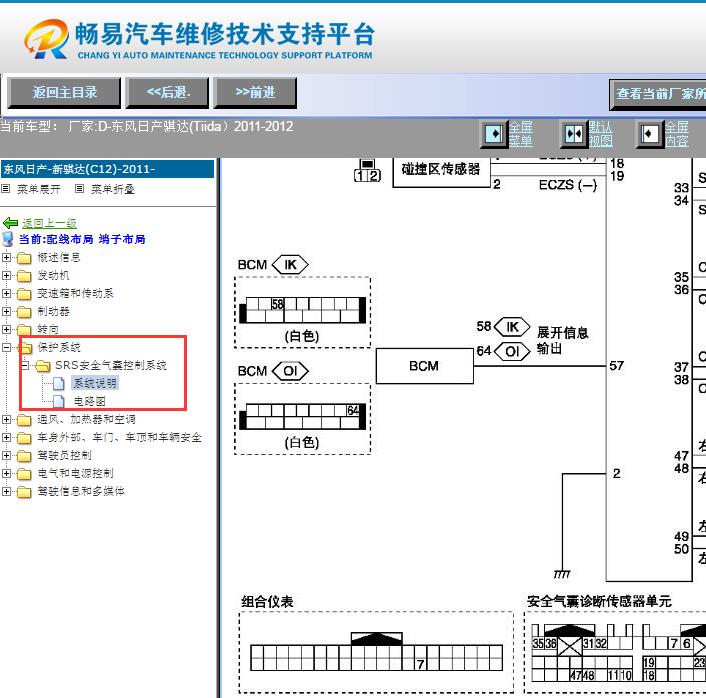
Task: Click the 车身外部、车门 folder icon
Action: pos(24,438)
